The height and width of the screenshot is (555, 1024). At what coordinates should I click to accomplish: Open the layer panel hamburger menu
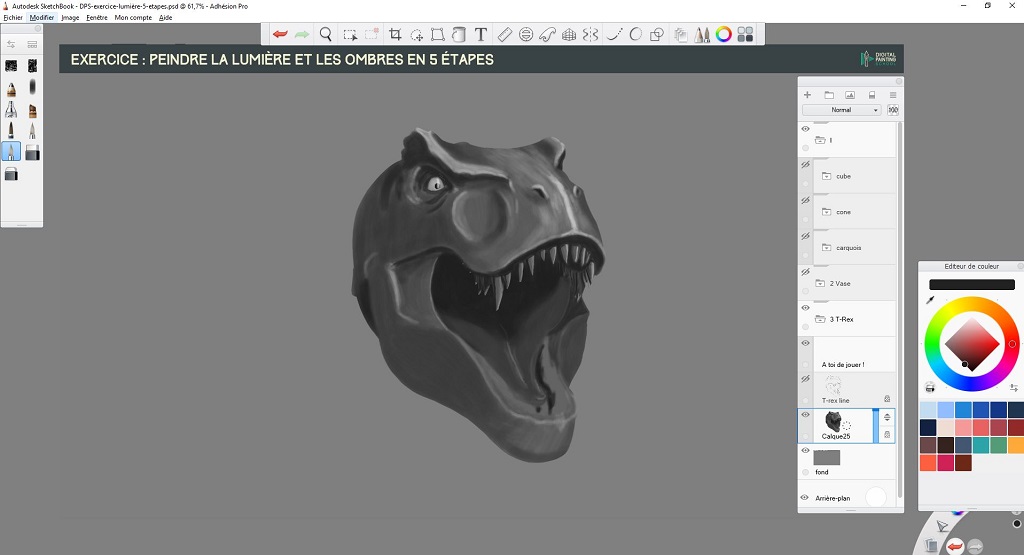tap(892, 95)
